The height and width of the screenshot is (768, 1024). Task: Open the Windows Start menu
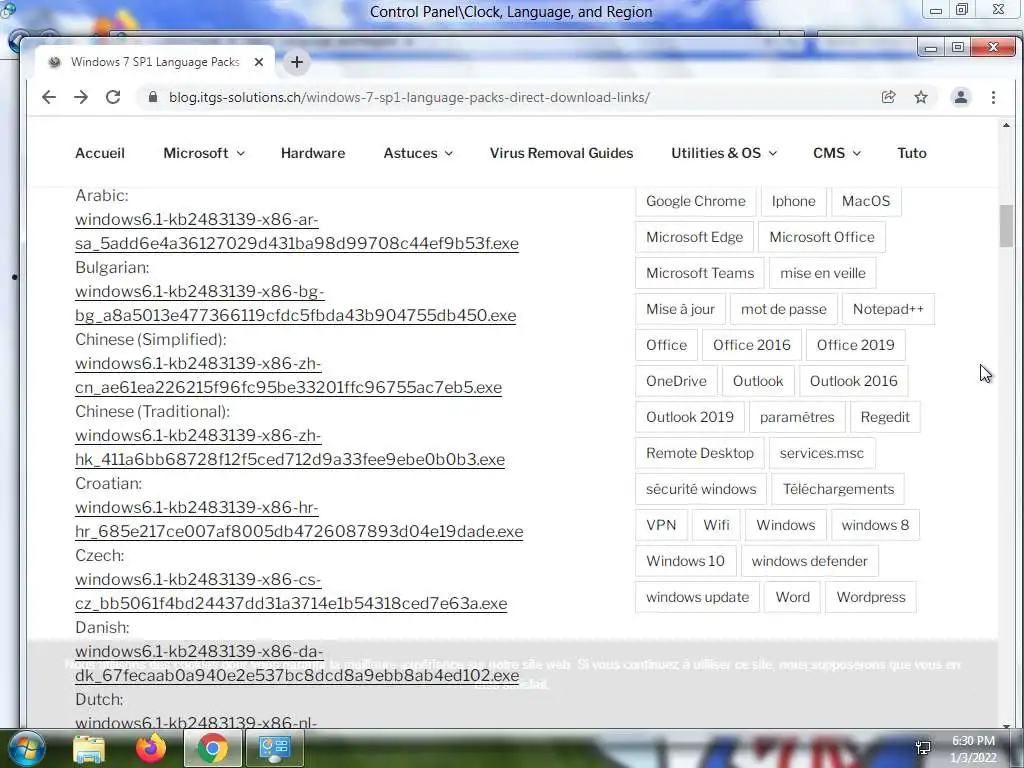click(27, 748)
